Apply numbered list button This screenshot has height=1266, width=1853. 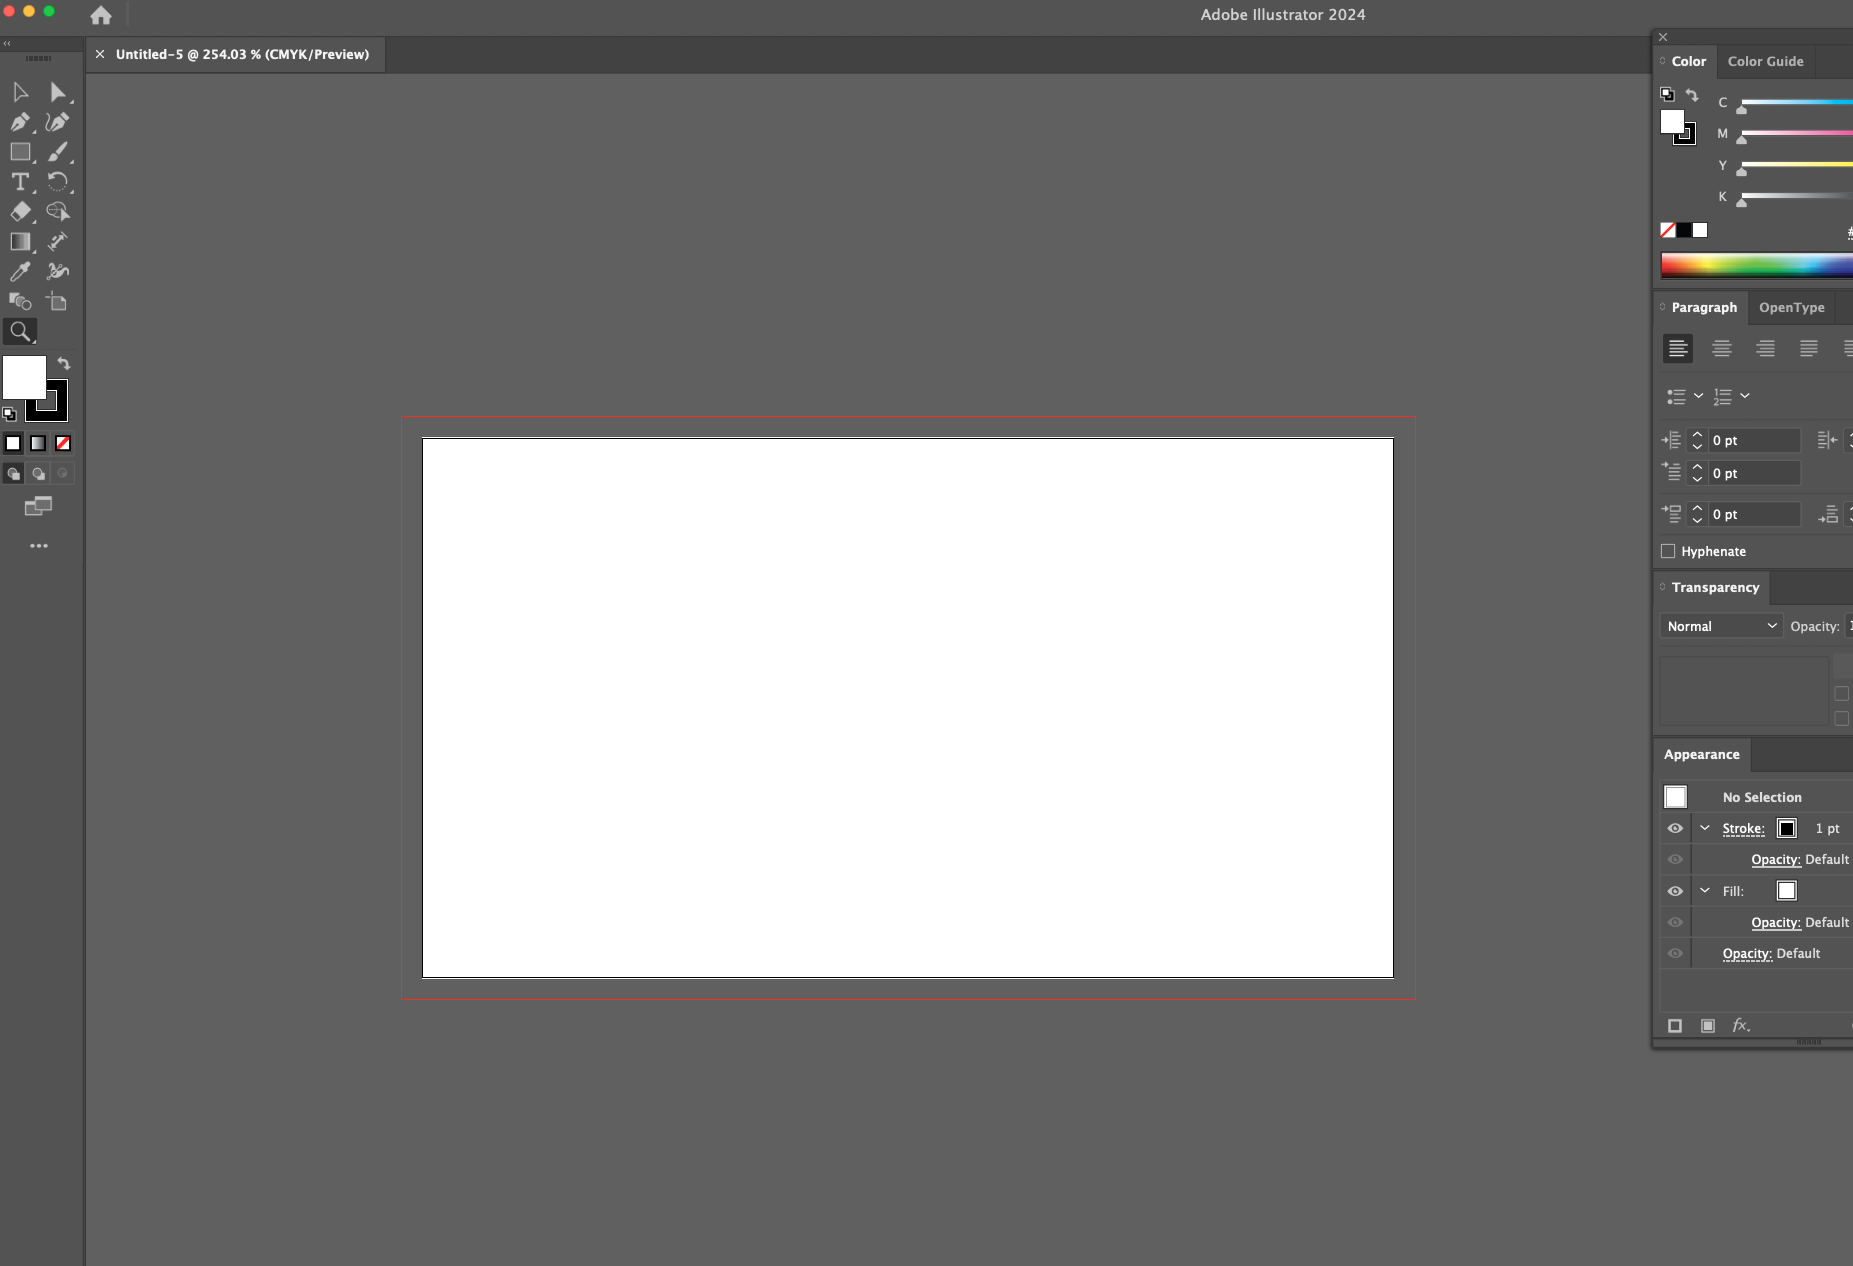1723,396
